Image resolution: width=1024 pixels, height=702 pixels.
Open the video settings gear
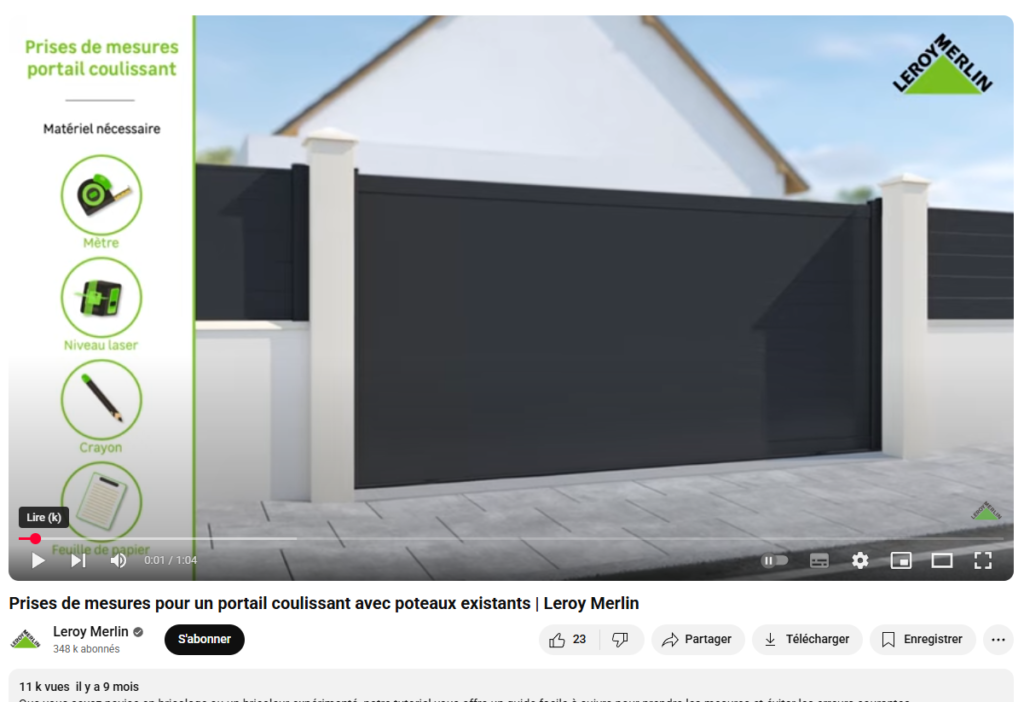pos(860,561)
